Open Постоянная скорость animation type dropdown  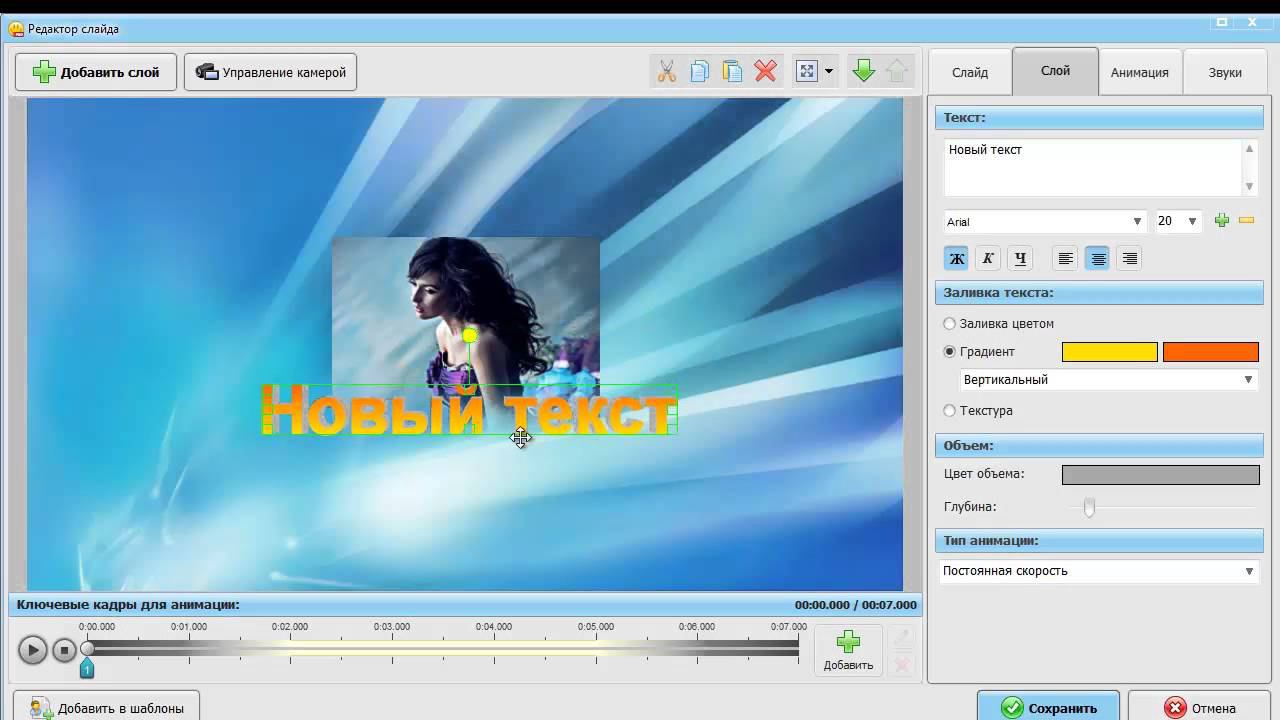[1099, 571]
